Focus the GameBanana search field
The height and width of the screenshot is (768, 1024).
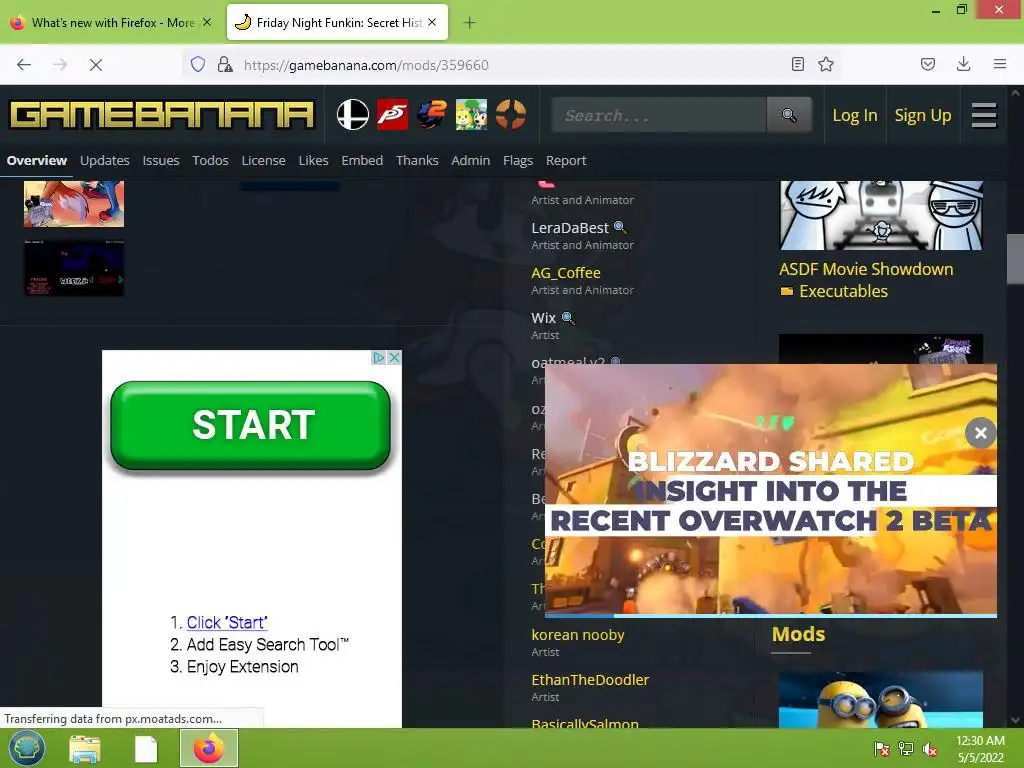[x=658, y=116]
